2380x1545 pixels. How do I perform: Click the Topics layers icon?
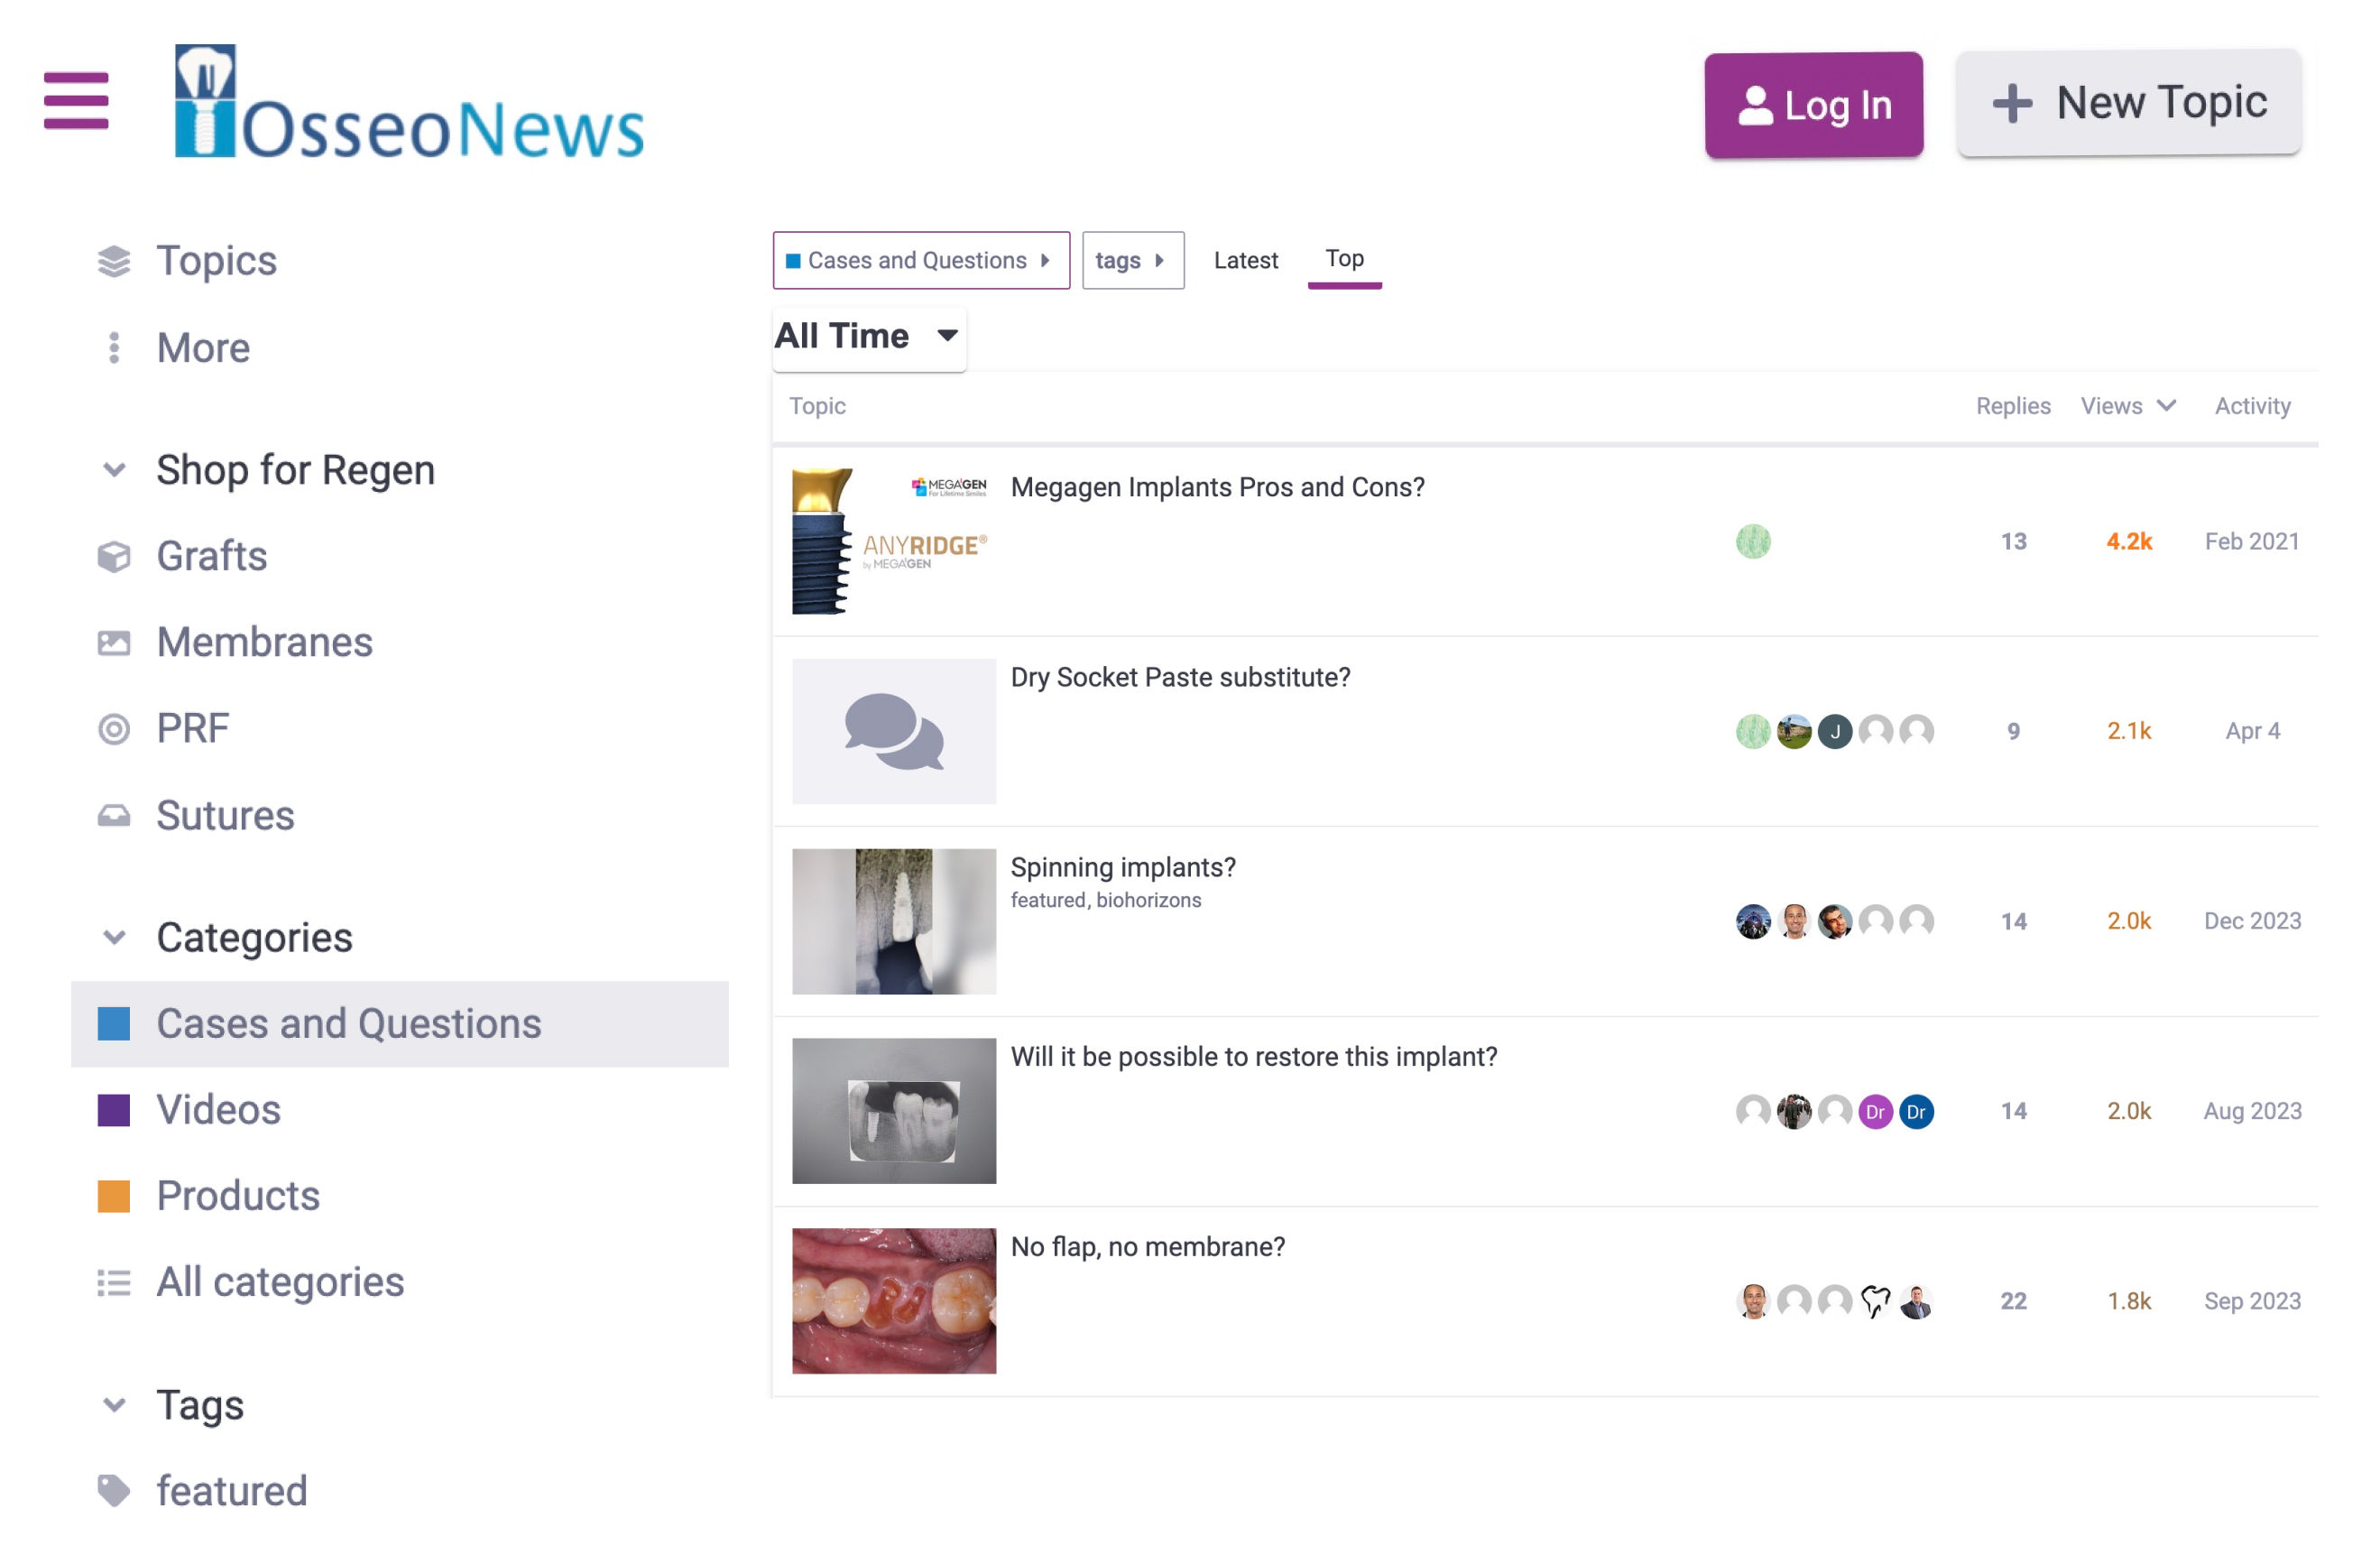click(114, 261)
